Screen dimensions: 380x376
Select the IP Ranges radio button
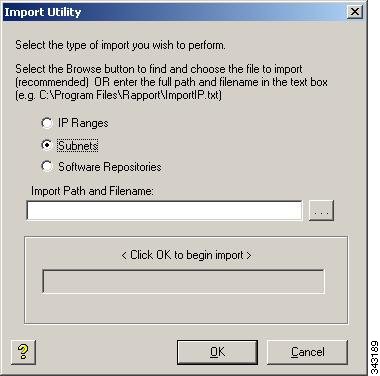coord(47,123)
